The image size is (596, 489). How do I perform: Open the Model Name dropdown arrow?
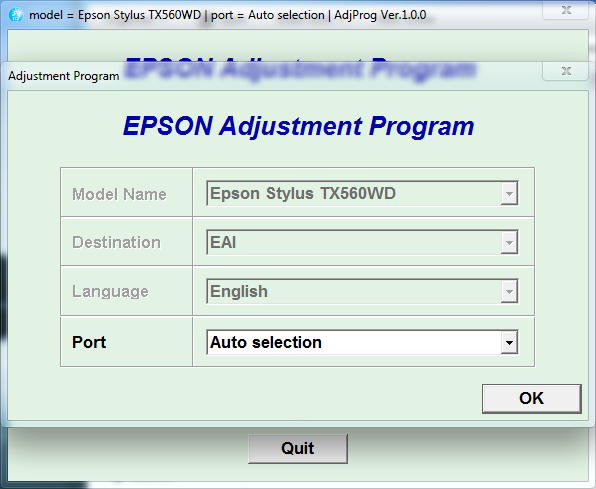509,193
